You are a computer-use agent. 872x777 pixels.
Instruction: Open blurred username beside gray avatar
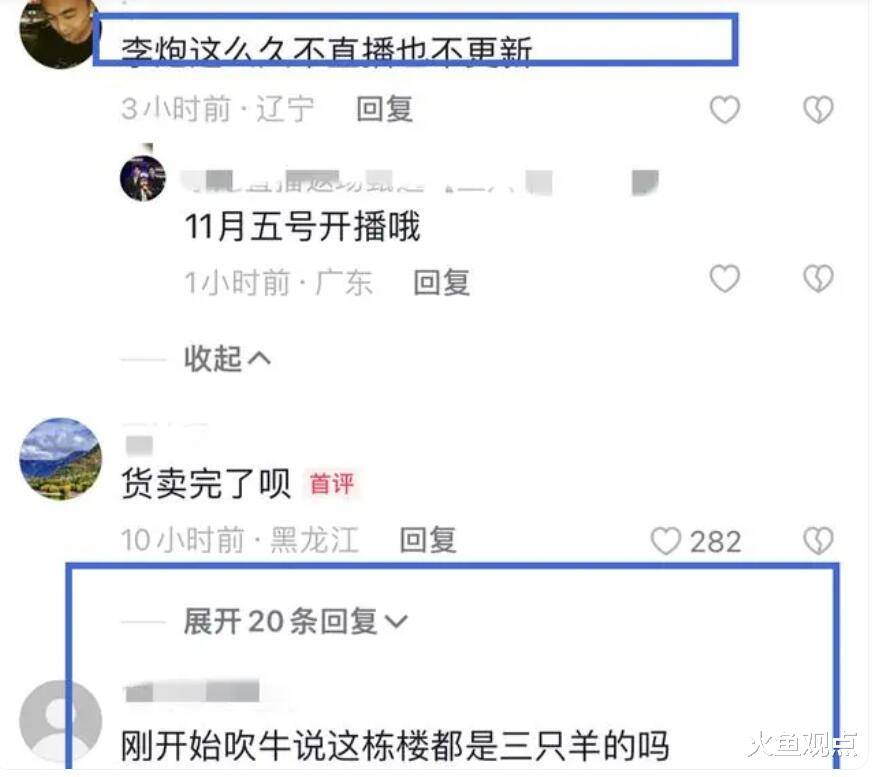click(192, 691)
